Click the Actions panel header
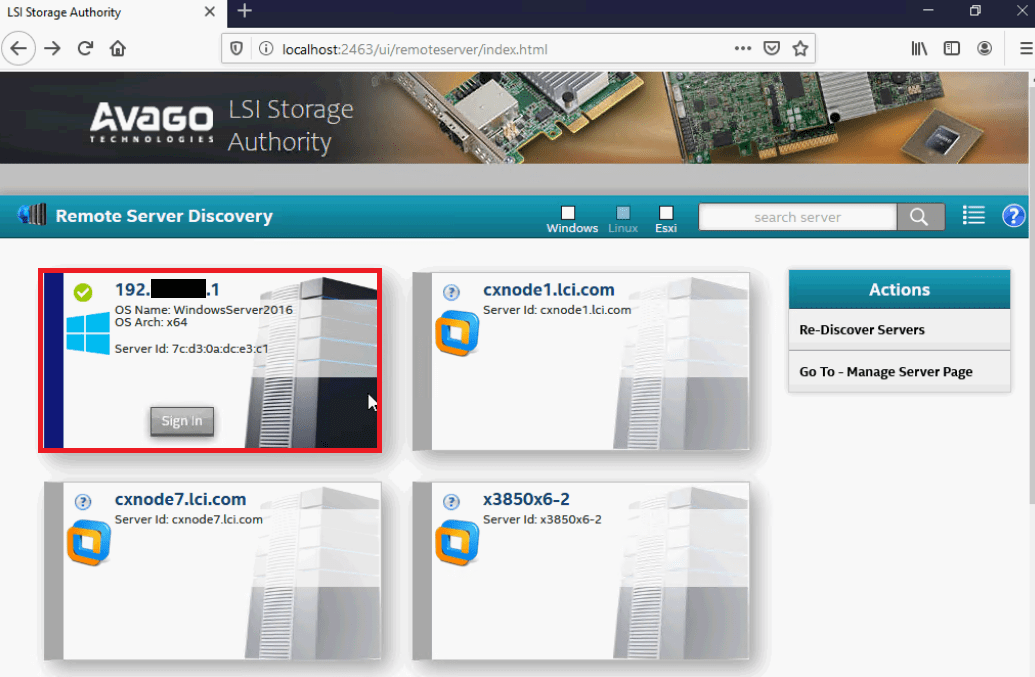The image size is (1035, 677). 899,290
